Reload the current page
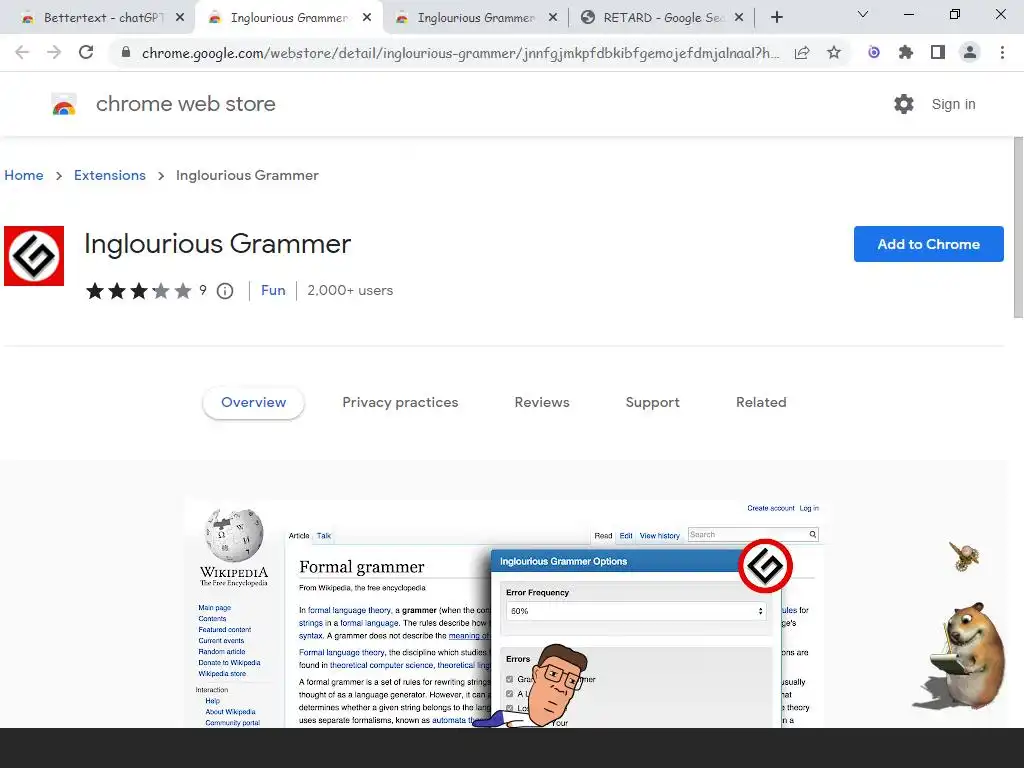This screenshot has width=1024, height=768. (x=86, y=52)
